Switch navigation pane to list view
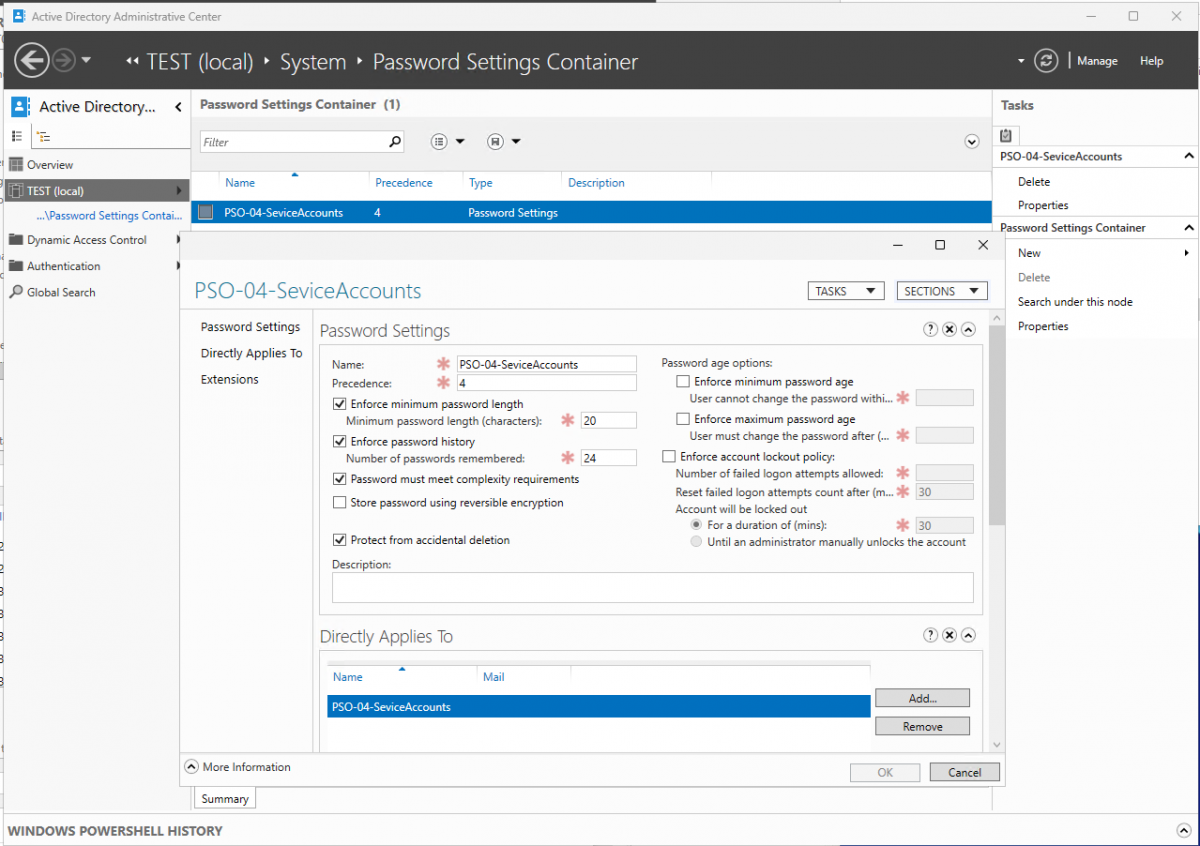The width and height of the screenshot is (1200, 846). click(17, 137)
